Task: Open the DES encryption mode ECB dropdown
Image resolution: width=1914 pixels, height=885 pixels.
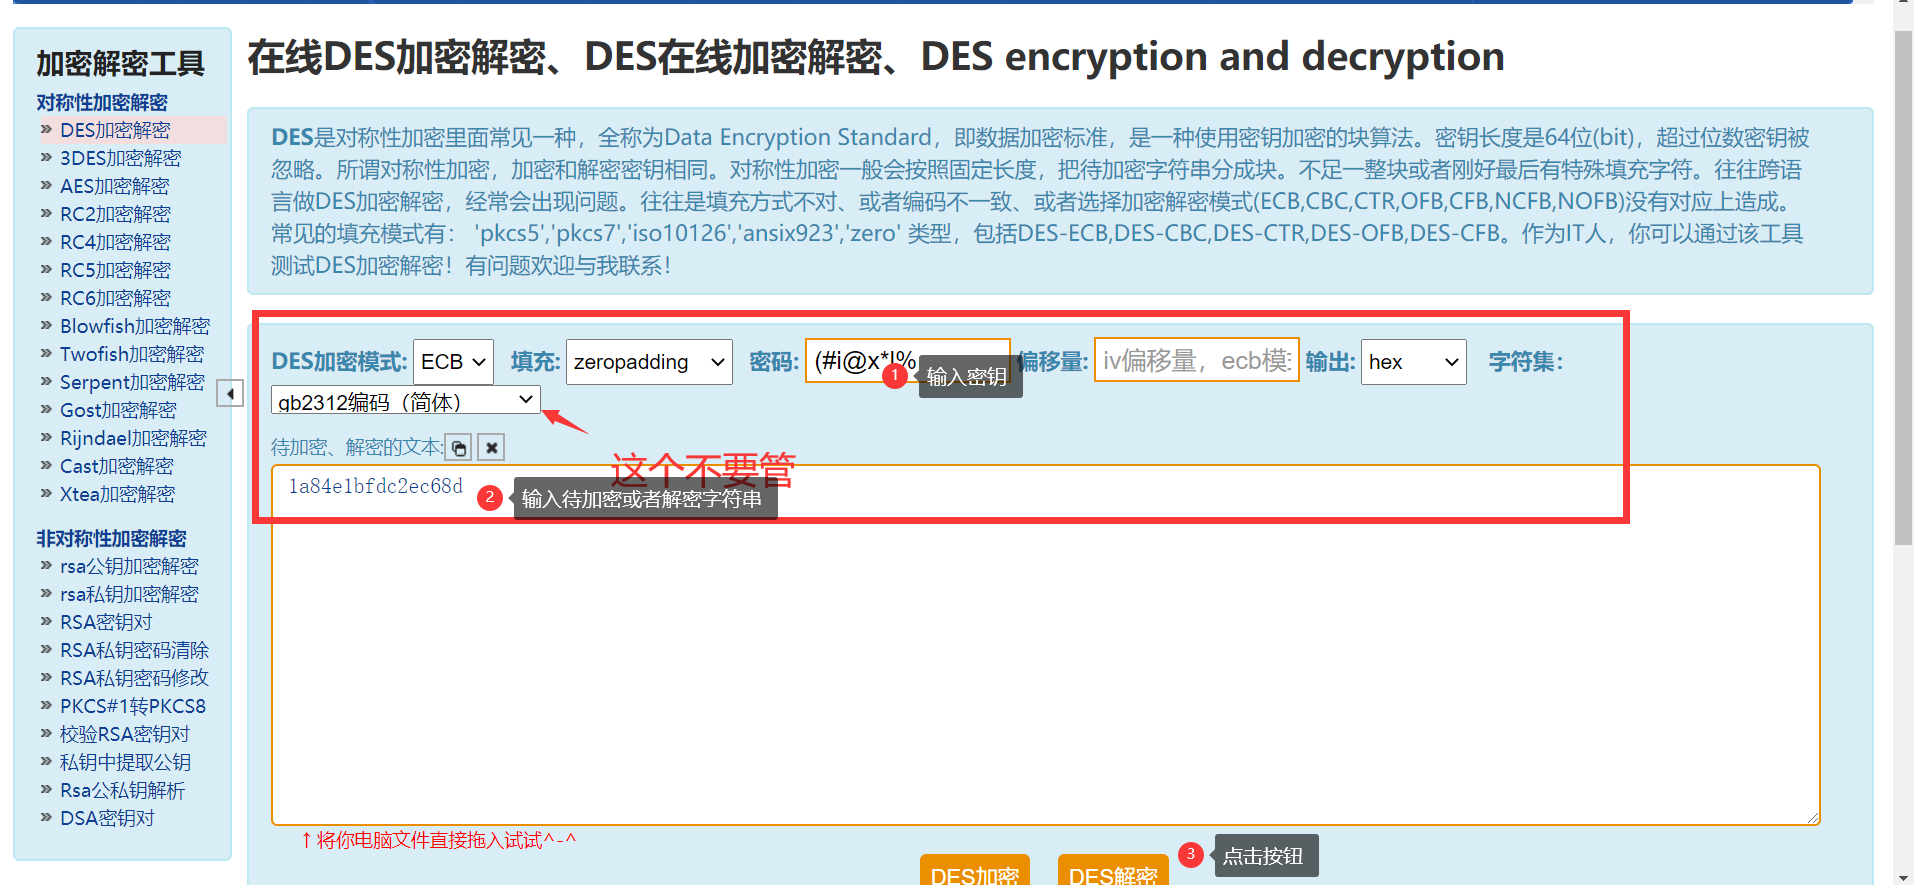Action: click(x=453, y=362)
